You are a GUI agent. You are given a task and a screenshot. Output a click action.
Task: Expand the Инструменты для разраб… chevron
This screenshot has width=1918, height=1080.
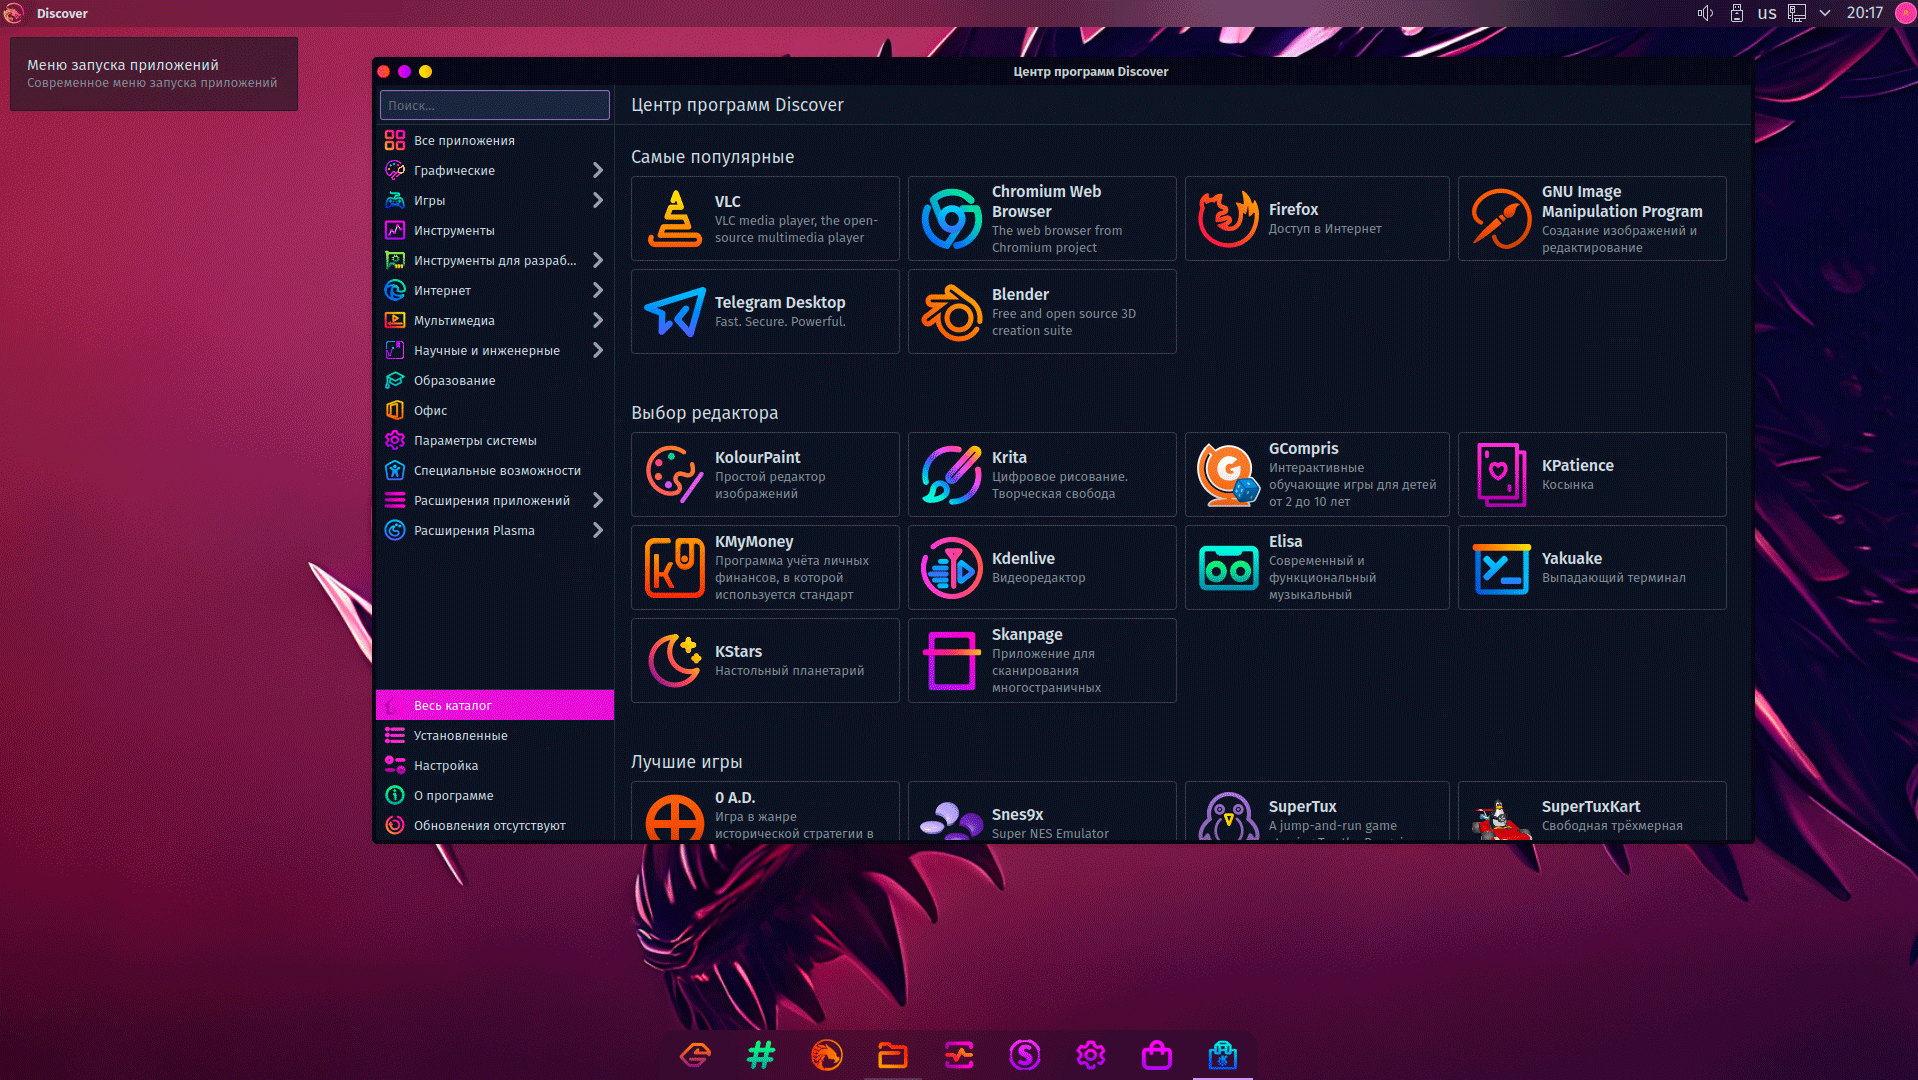pos(598,260)
